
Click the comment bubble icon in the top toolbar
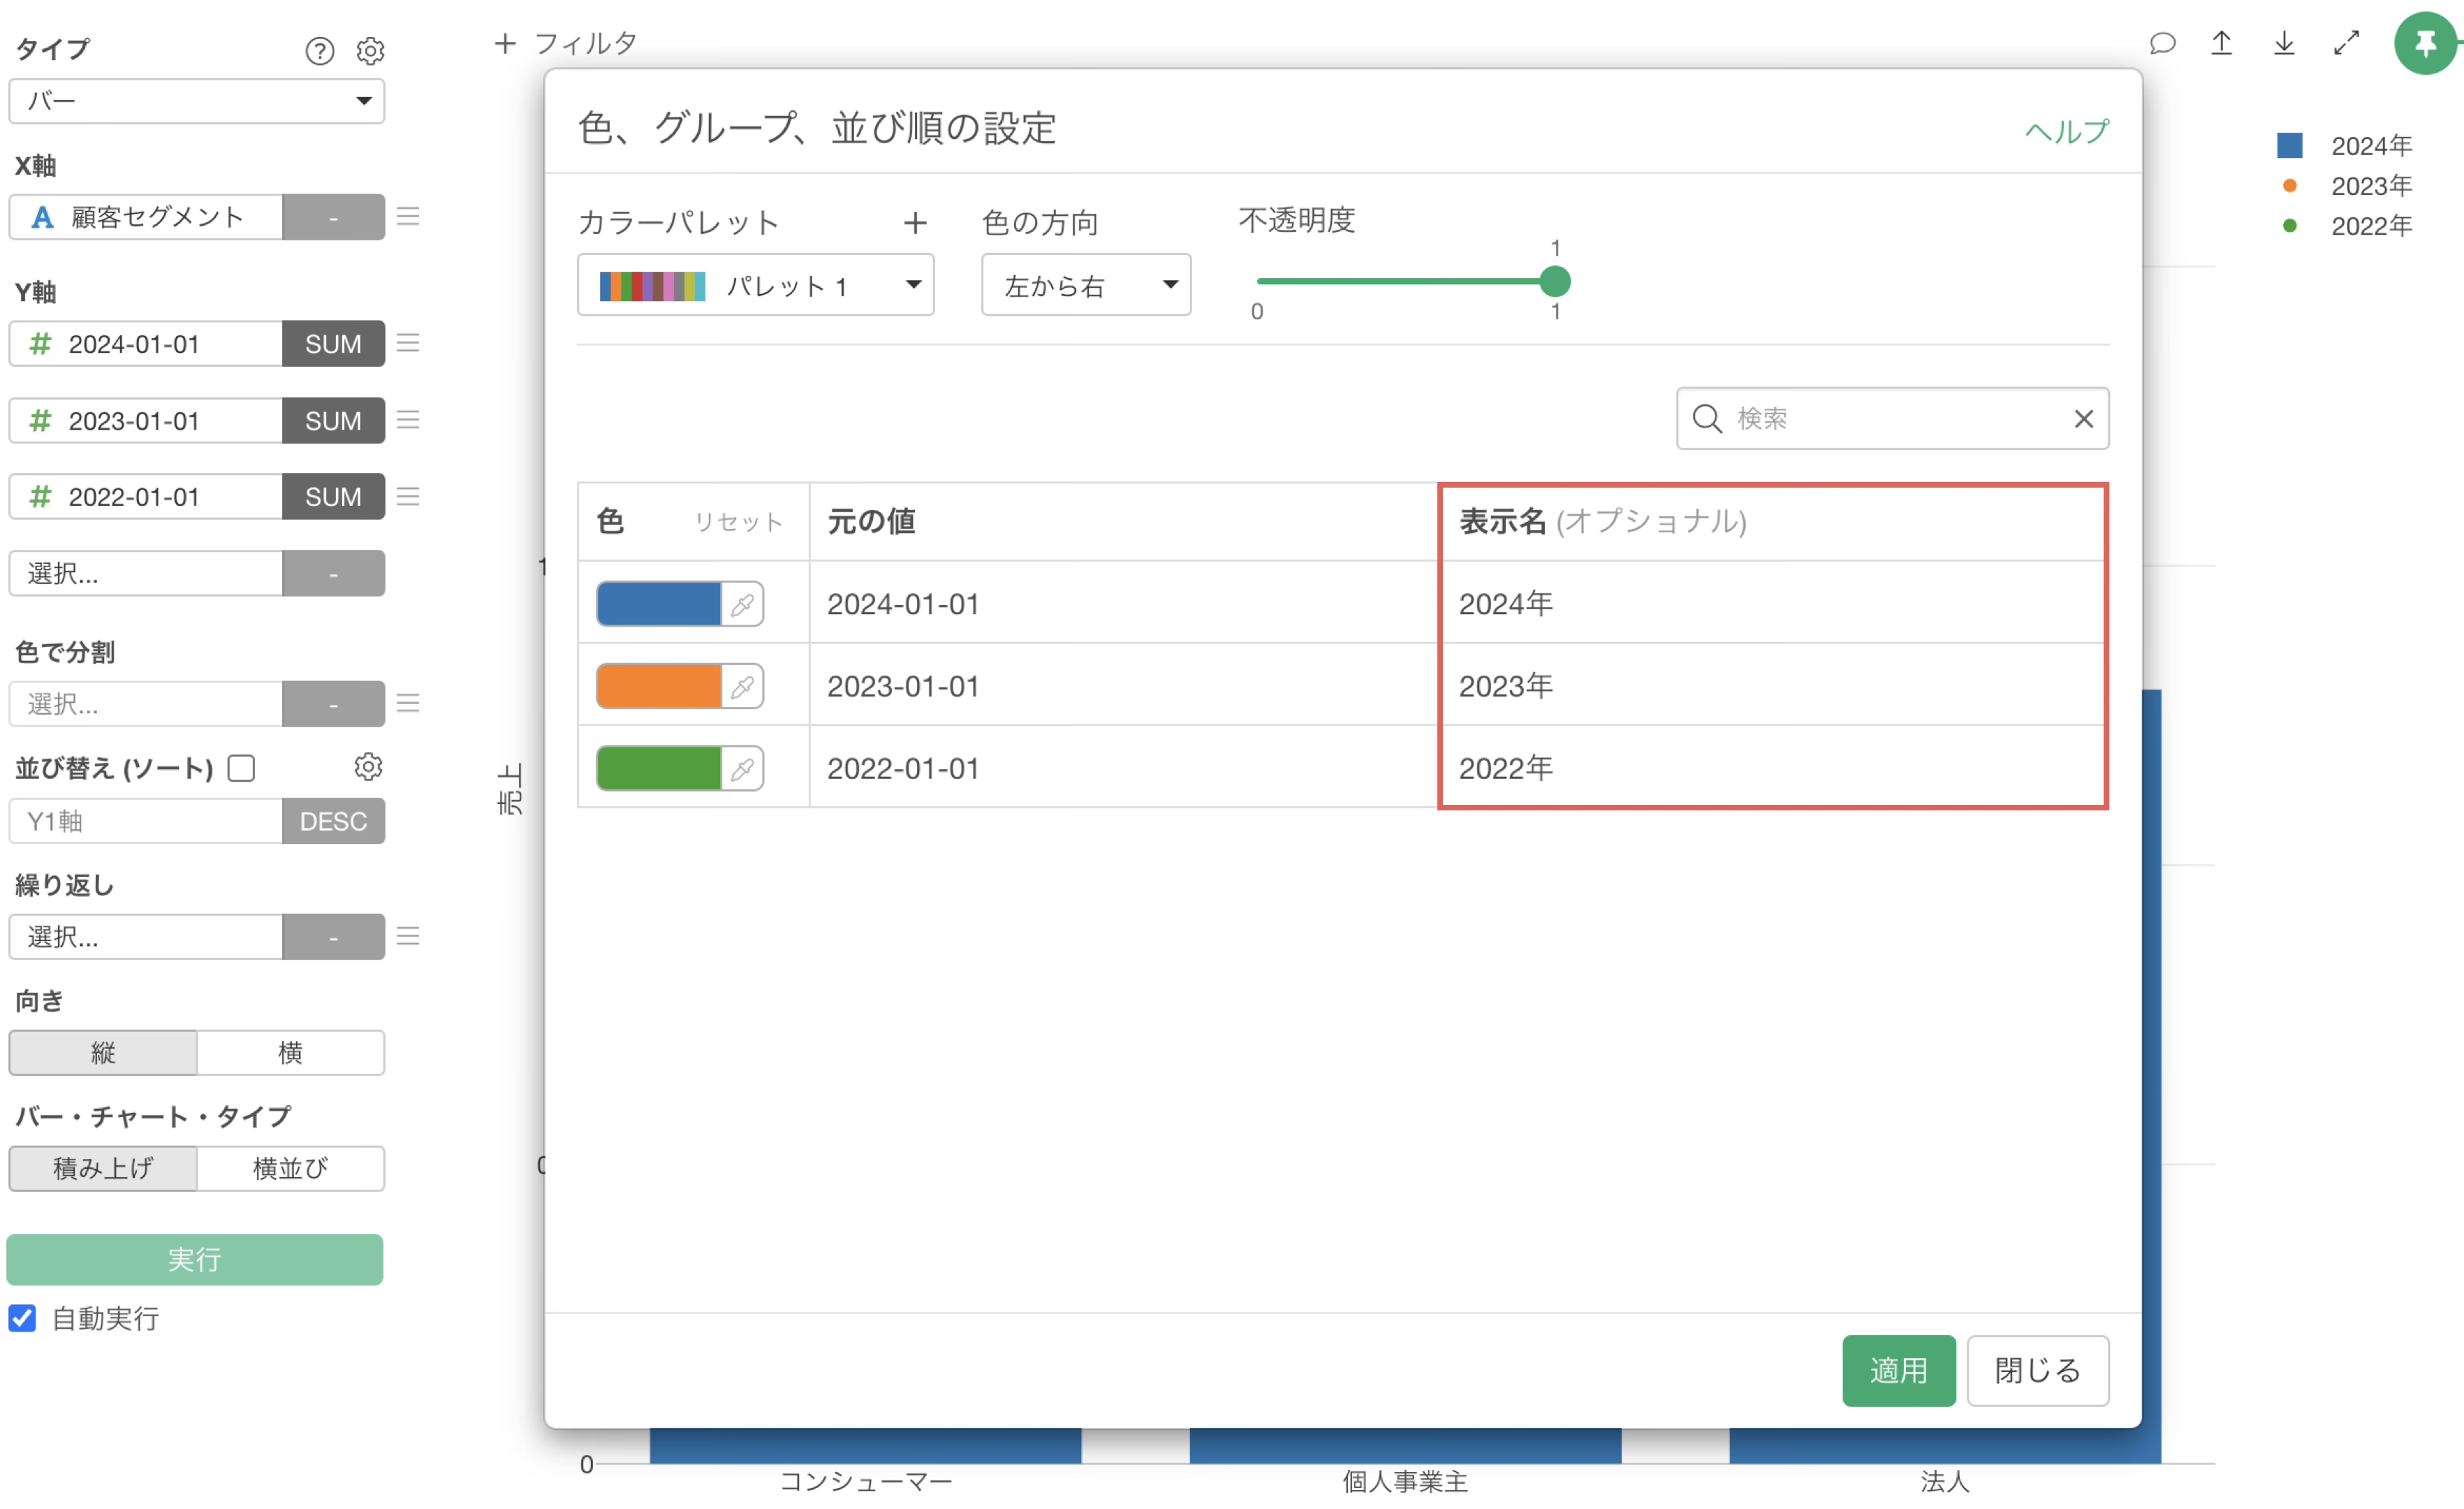(2162, 43)
